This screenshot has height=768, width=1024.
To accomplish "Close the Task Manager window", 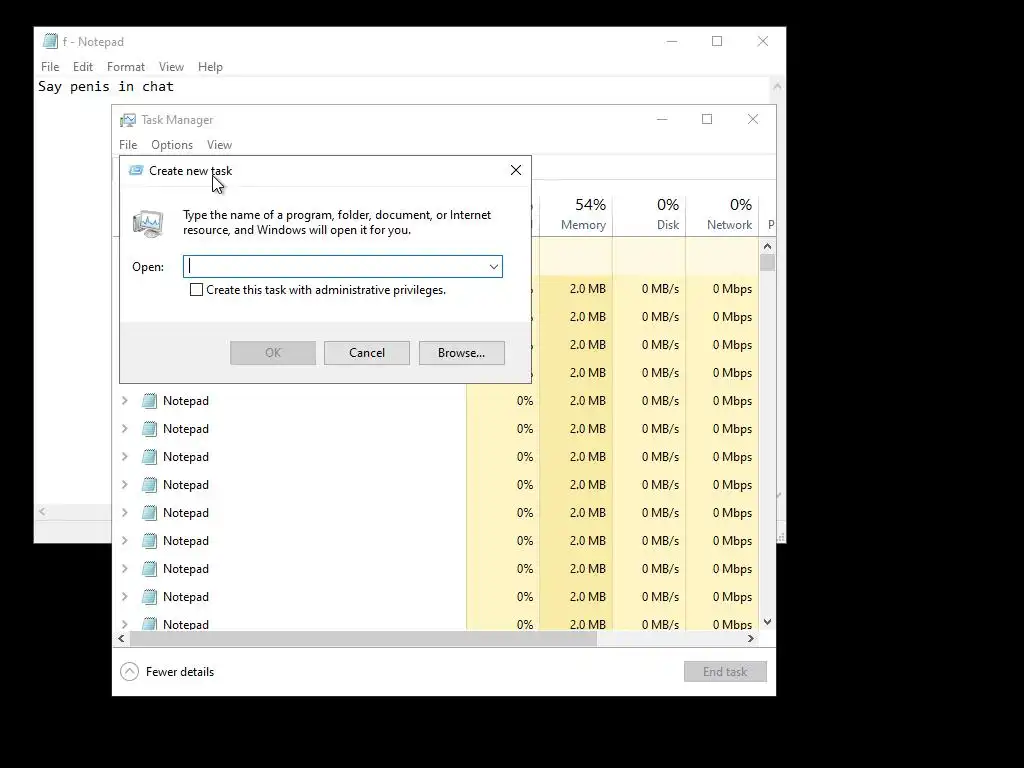I will 753,120.
